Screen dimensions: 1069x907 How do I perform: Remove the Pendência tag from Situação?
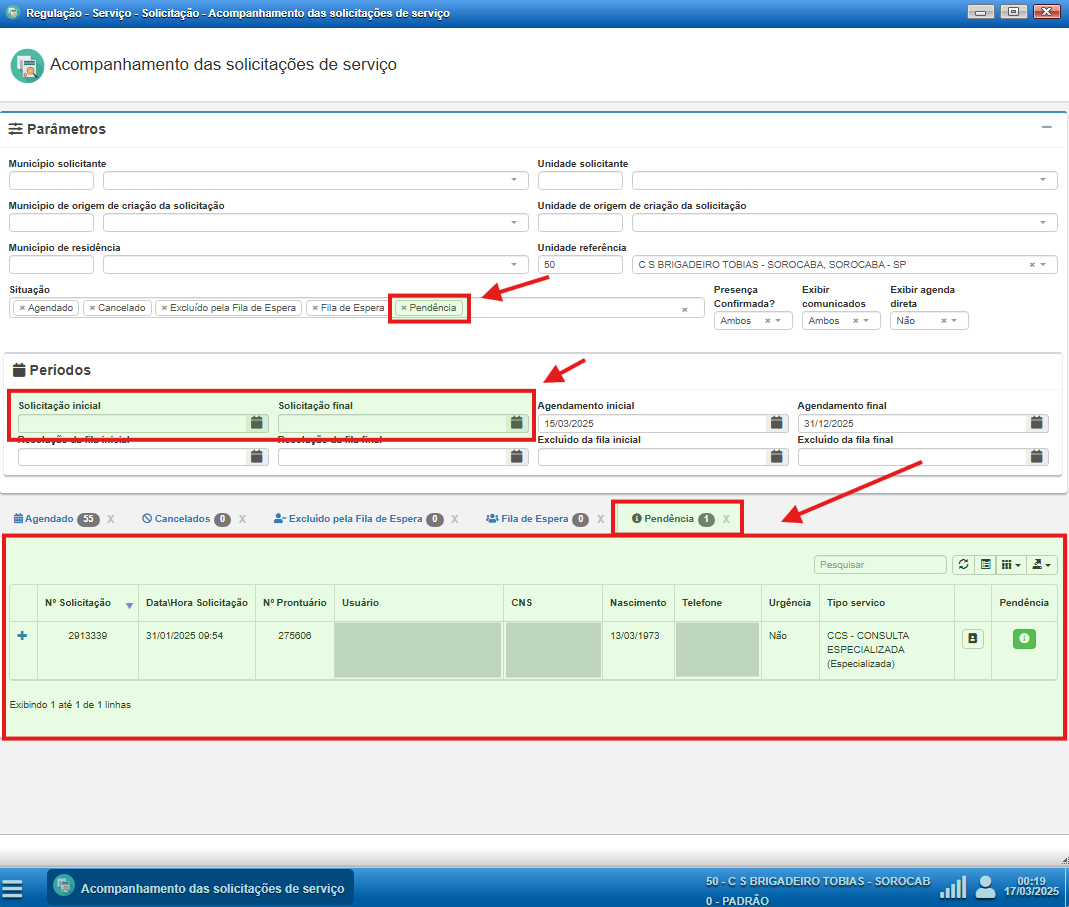403,308
